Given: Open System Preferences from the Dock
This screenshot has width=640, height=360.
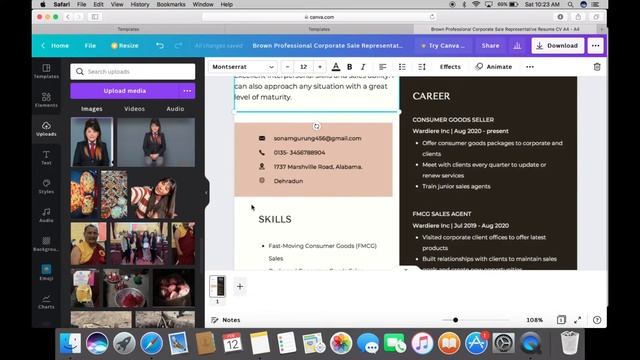Looking at the screenshot, I should tap(503, 343).
